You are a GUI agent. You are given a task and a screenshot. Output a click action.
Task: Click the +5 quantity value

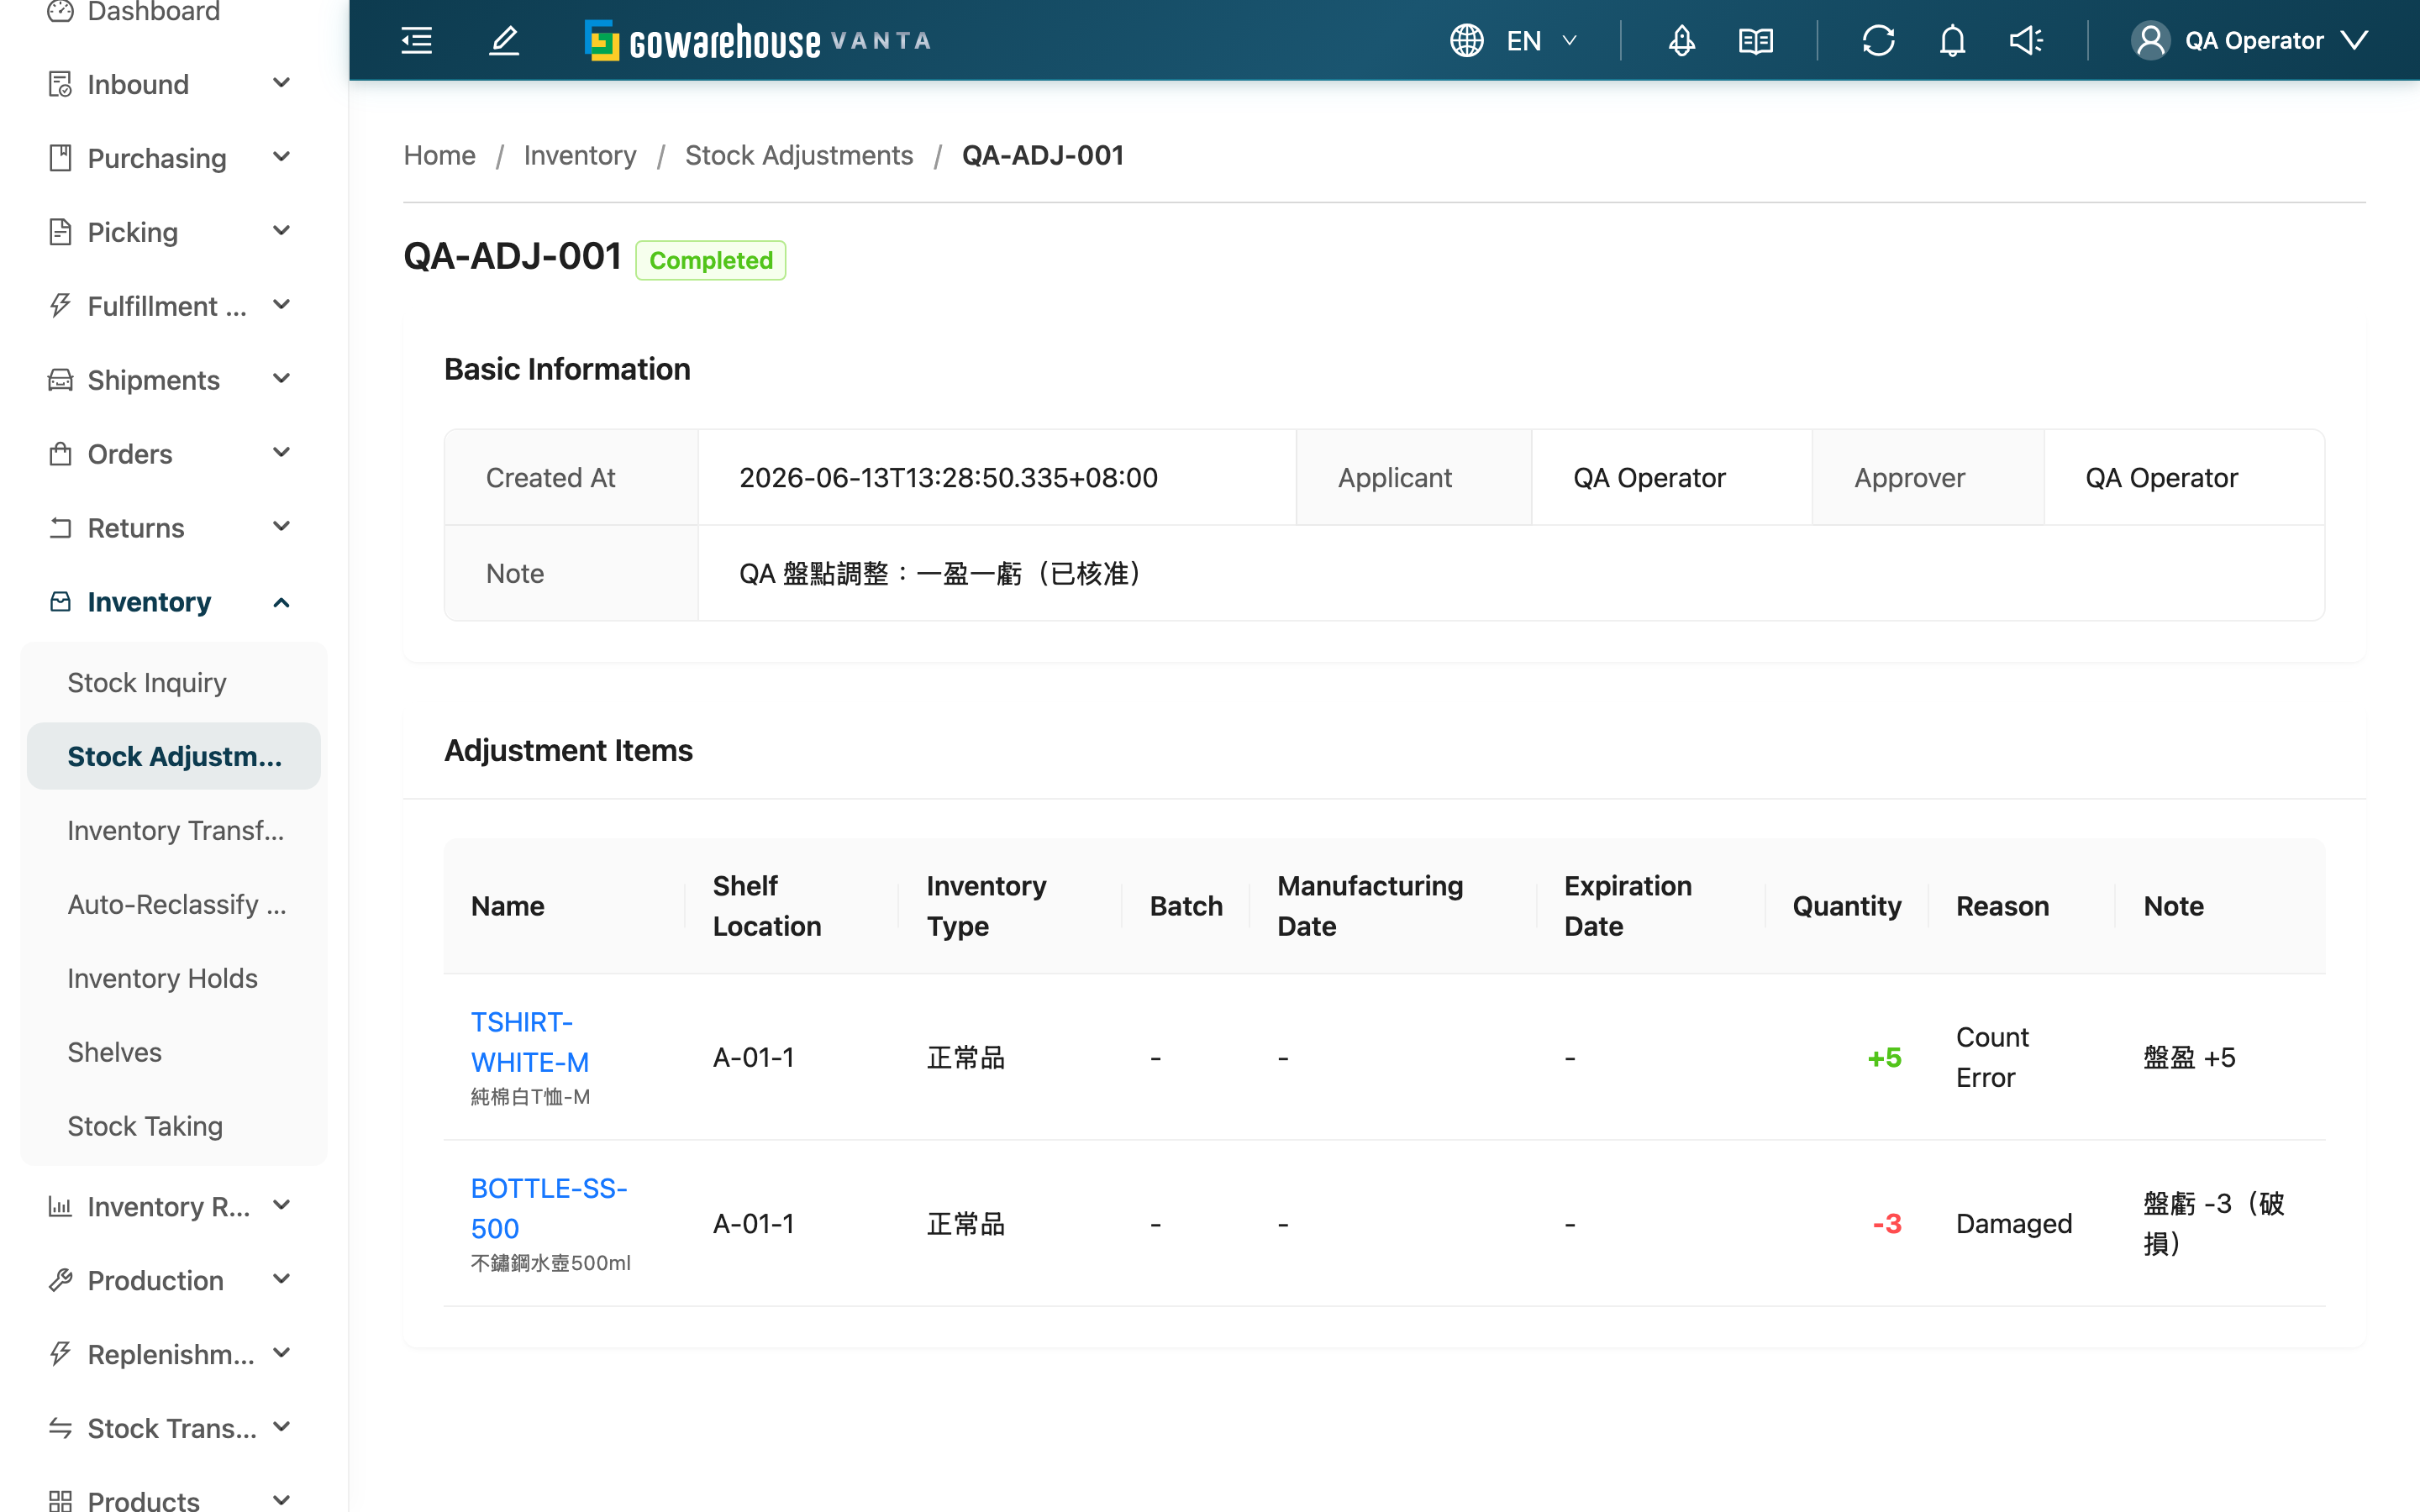point(1884,1058)
